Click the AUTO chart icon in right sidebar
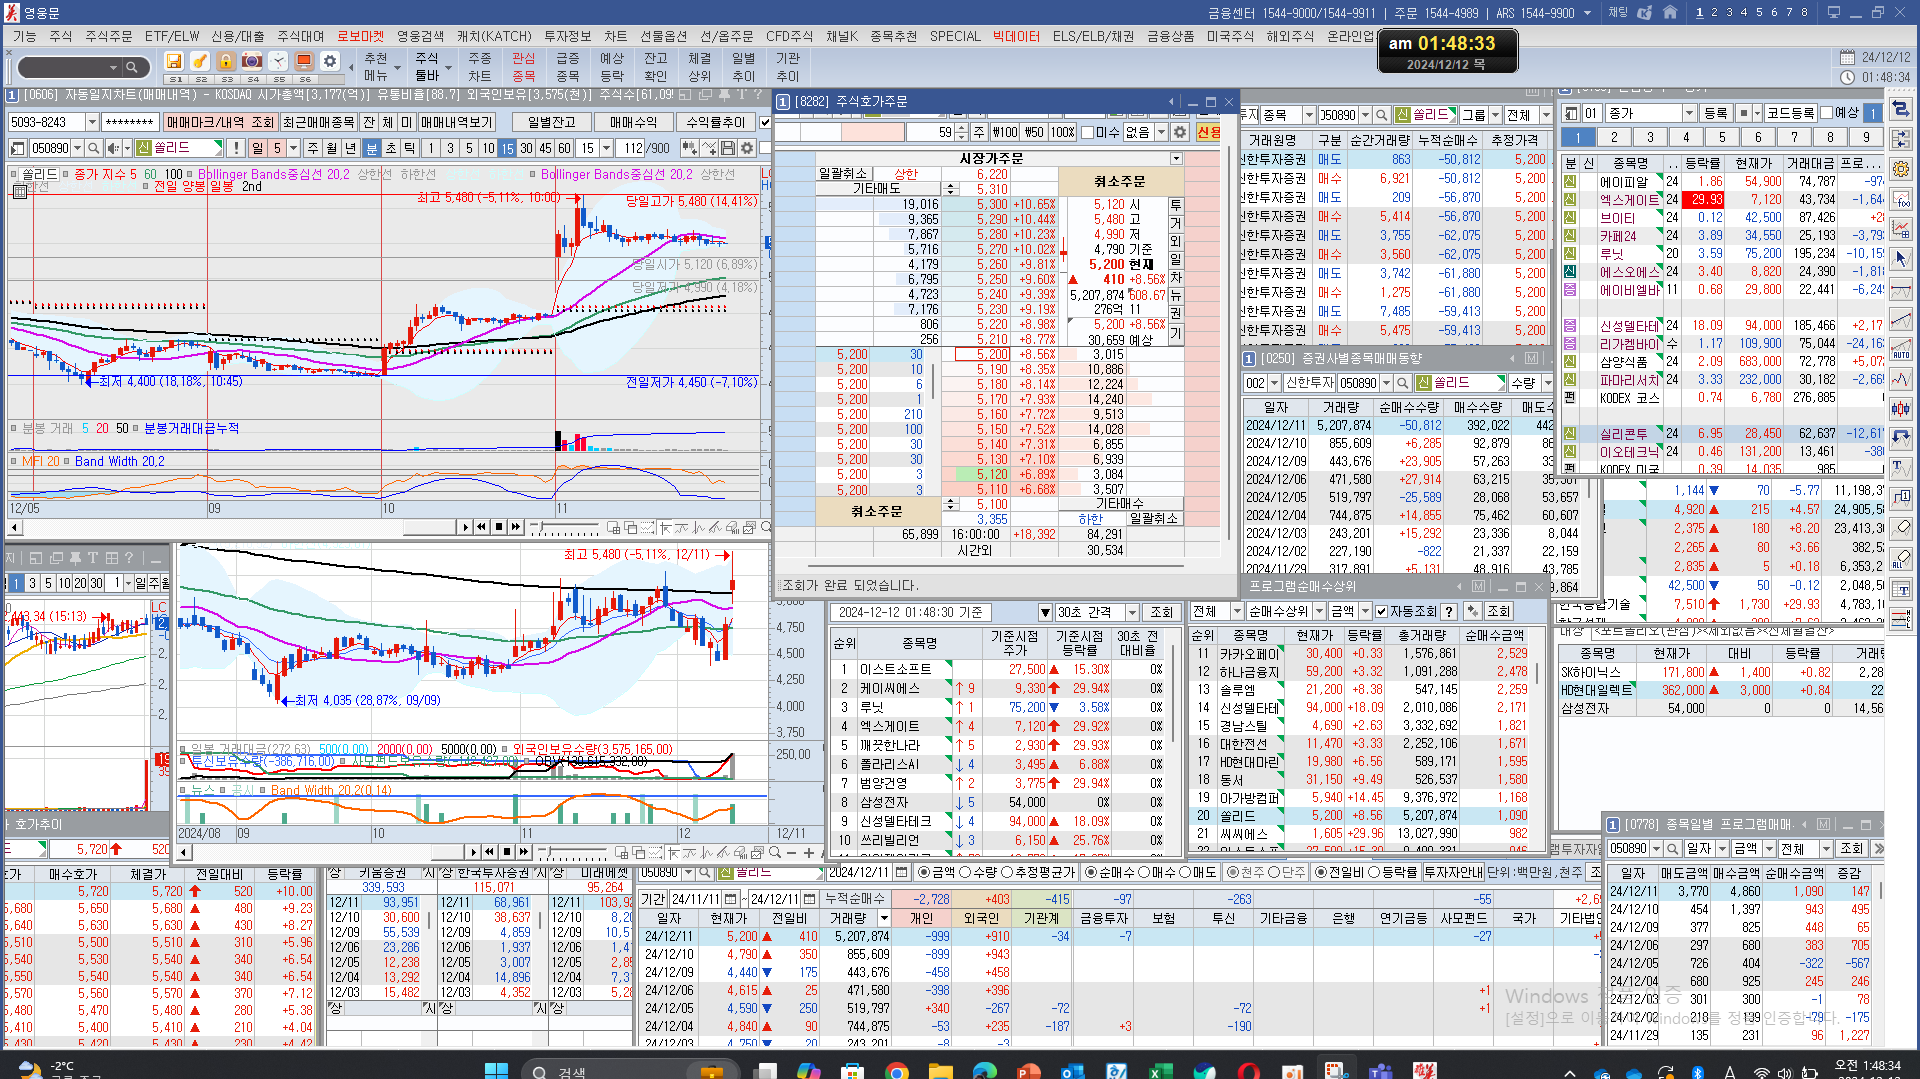This screenshot has width=1920, height=1079. [1900, 349]
